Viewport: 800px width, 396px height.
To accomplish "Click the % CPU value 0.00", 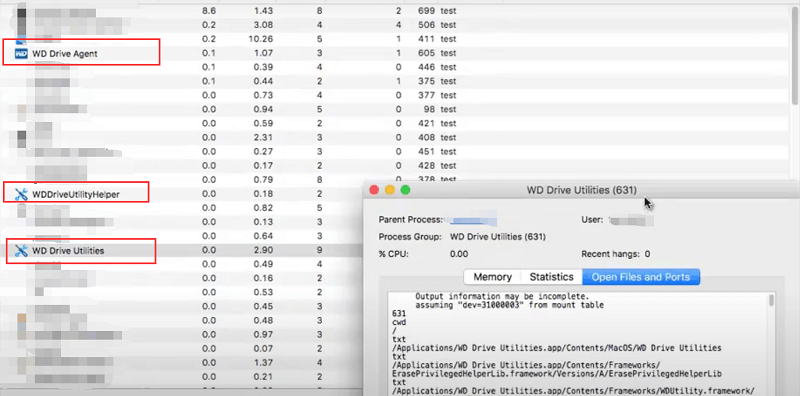I will click(459, 254).
